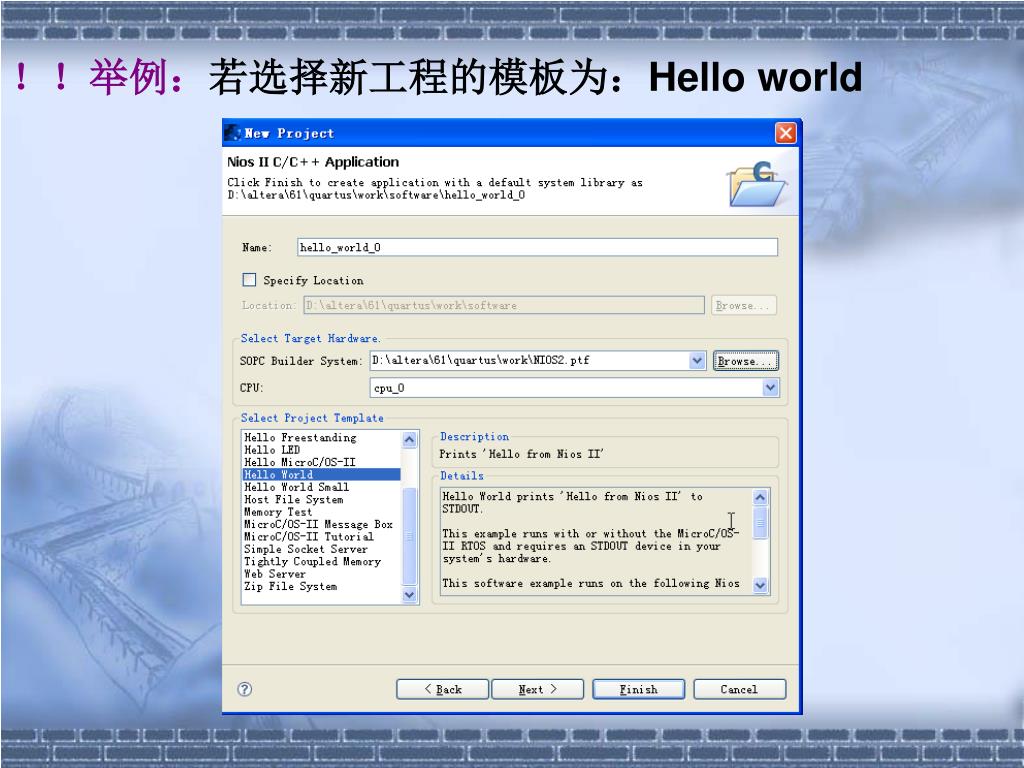Click the disabled Location Browse button
Viewport: 1024px width, 768px height.
(x=744, y=306)
